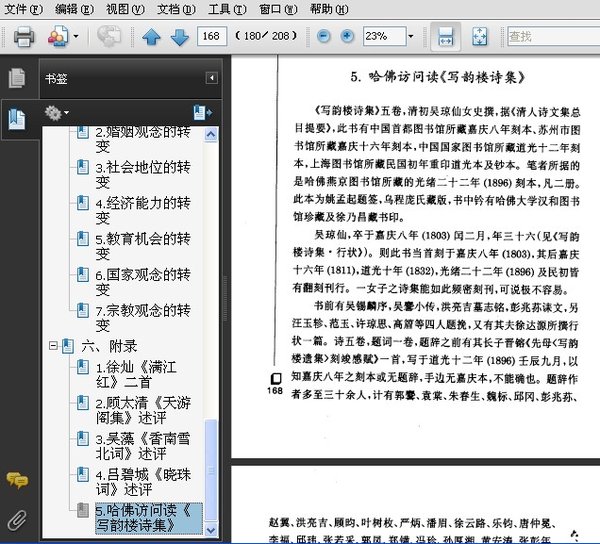600x544 pixels.
Task: Open the 视图(V) menu
Action: (x=125, y=9)
